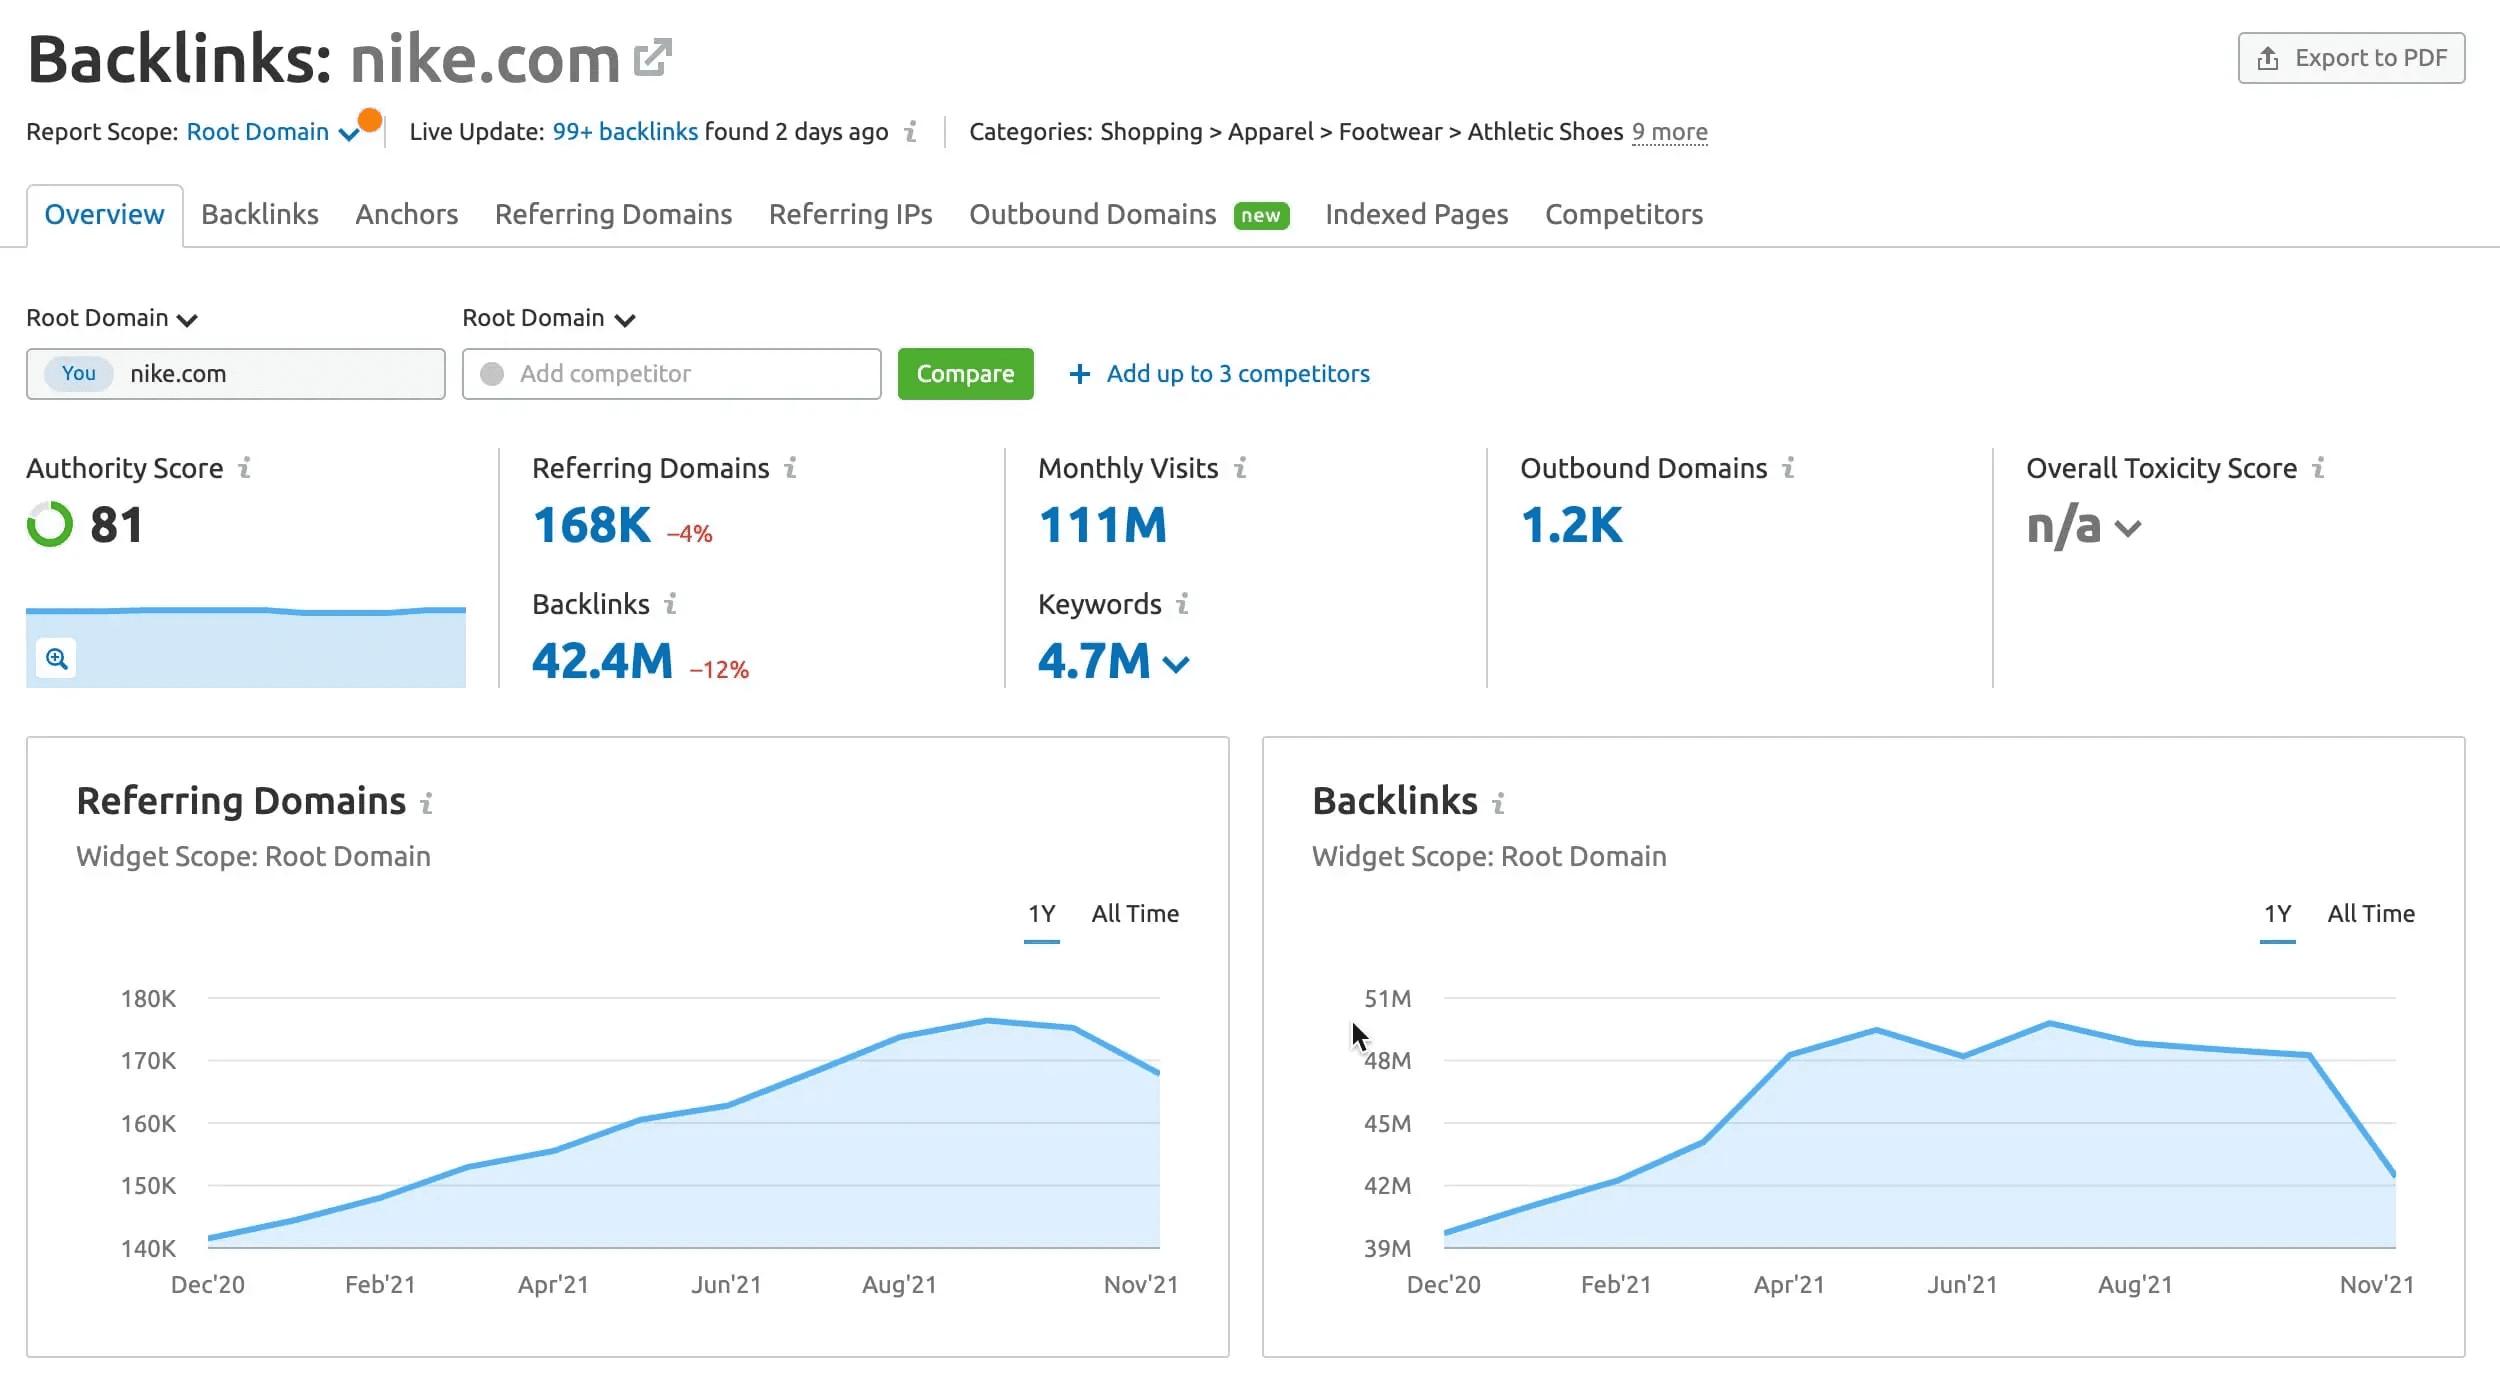The image size is (2500, 1380).
Task: Select 1Y range on Backlinks chart
Action: [2277, 914]
